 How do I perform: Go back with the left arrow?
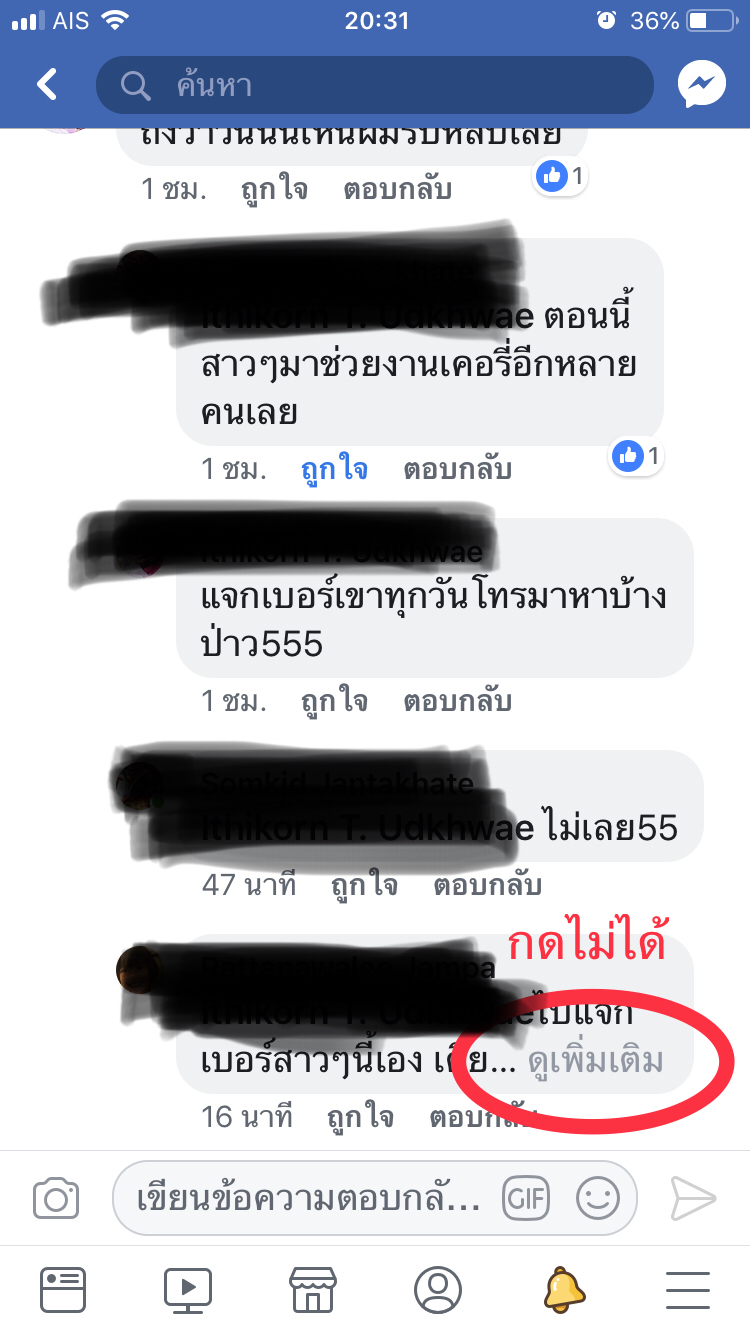[x=47, y=85]
